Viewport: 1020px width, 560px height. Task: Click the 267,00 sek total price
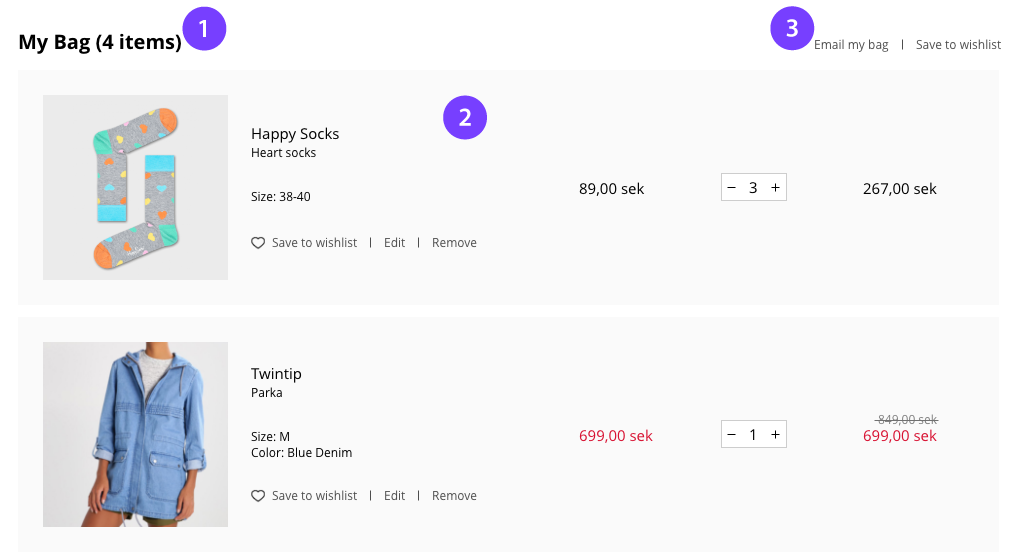coord(900,189)
